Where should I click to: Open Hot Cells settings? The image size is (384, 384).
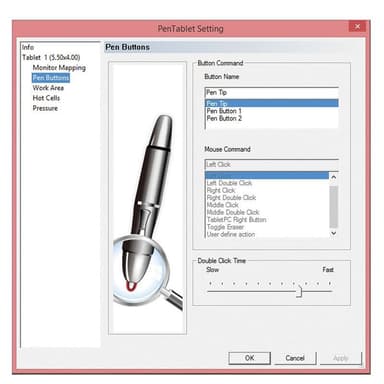[x=46, y=98]
